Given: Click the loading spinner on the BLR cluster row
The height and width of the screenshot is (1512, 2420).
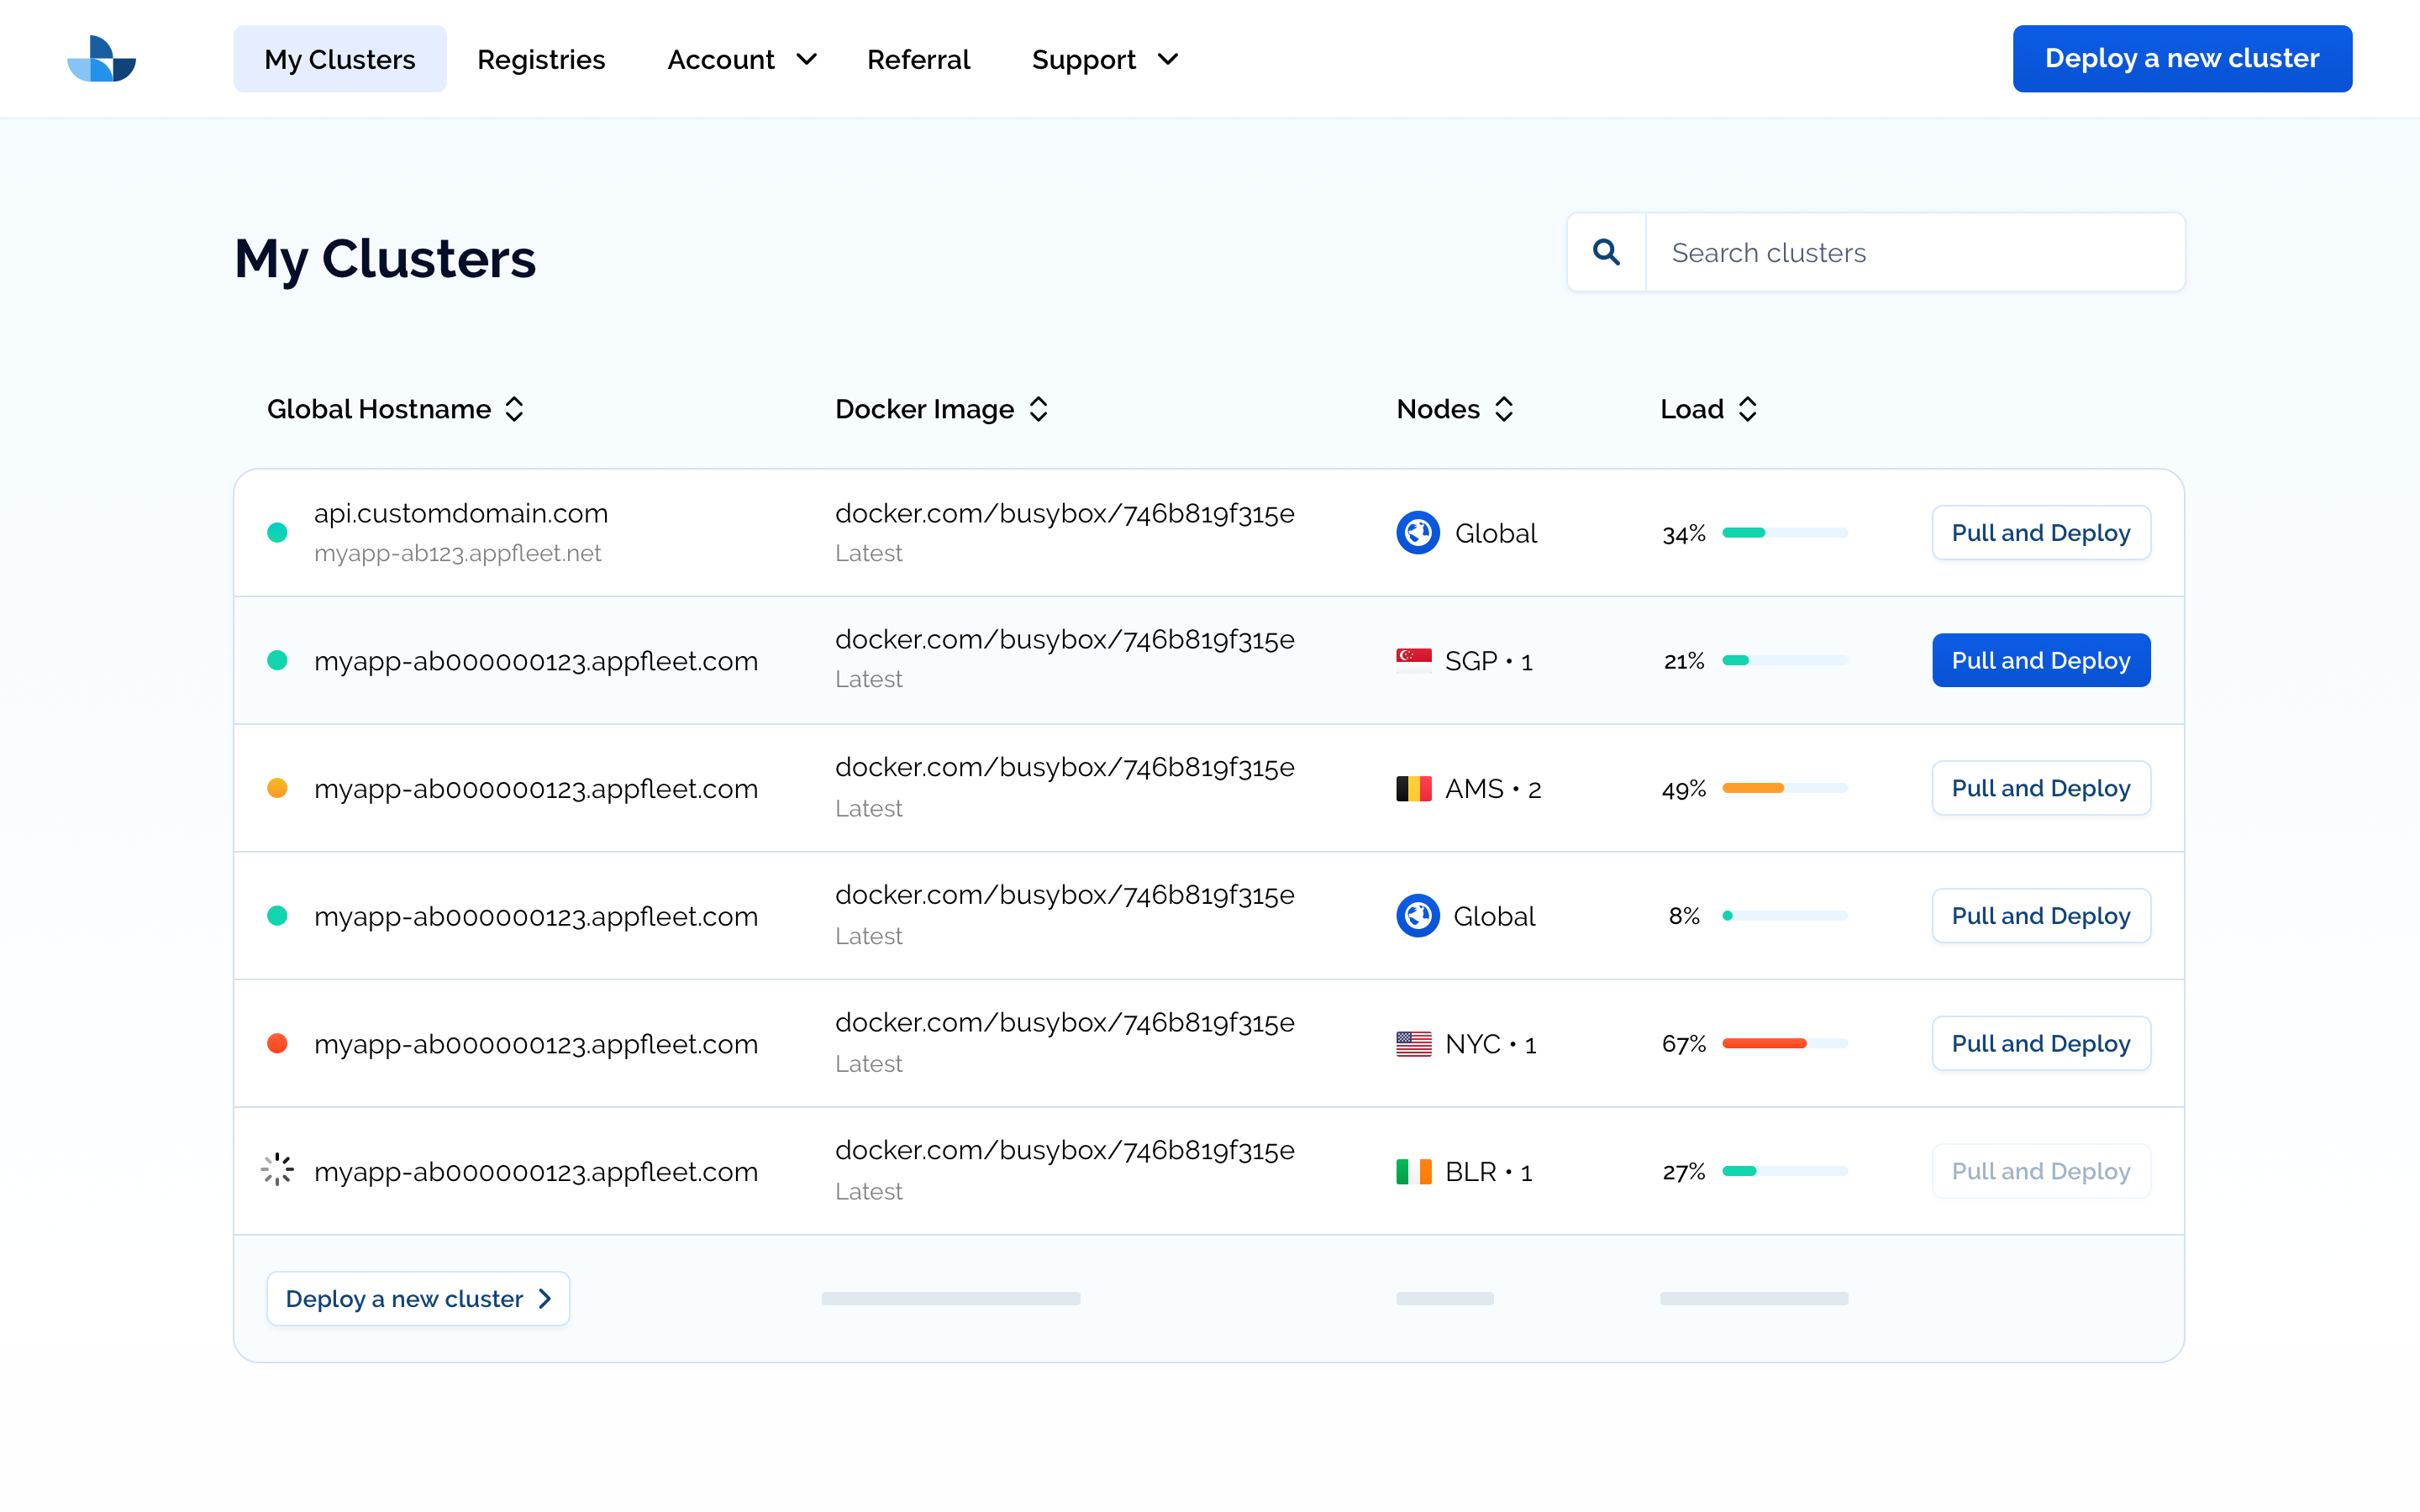Looking at the screenshot, I should (277, 1170).
